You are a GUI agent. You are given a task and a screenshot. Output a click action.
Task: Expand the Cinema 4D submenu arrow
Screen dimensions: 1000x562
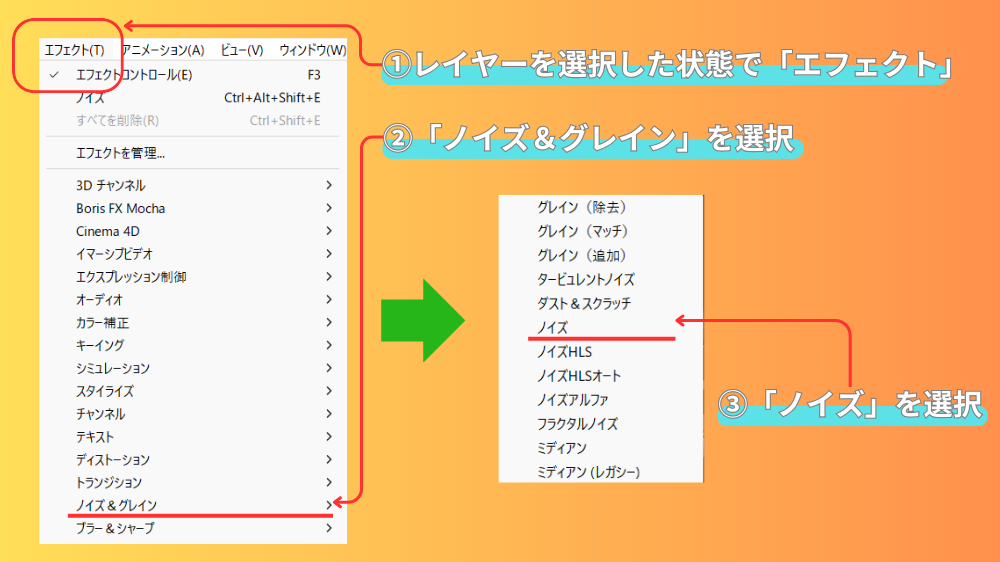point(329,231)
